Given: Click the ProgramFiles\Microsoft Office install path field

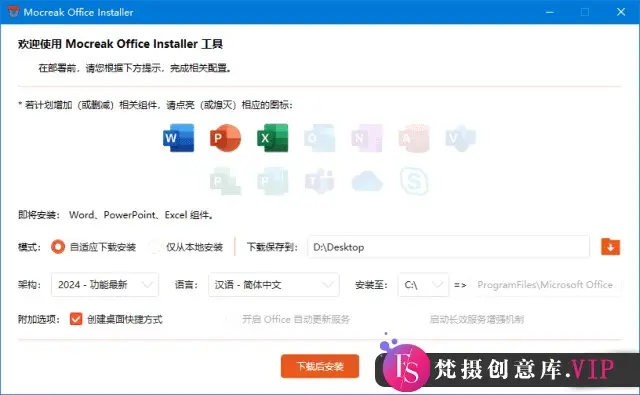Looking at the screenshot, I should point(546,284).
